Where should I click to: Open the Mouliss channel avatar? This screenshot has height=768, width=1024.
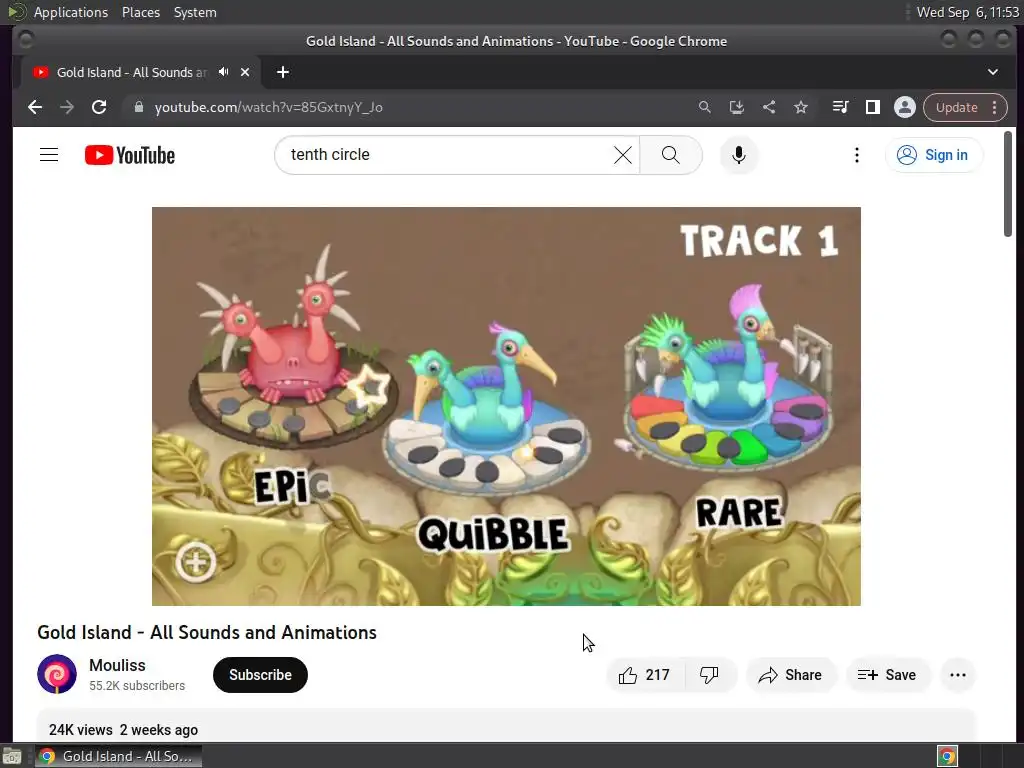click(57, 674)
